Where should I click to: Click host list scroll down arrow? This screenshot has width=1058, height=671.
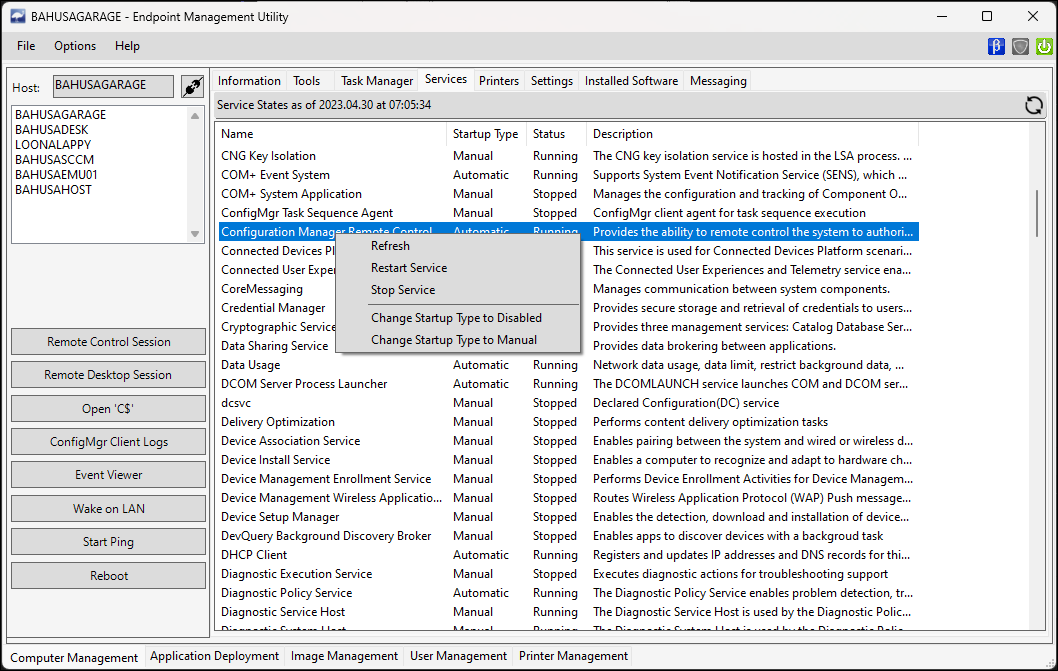pos(195,234)
